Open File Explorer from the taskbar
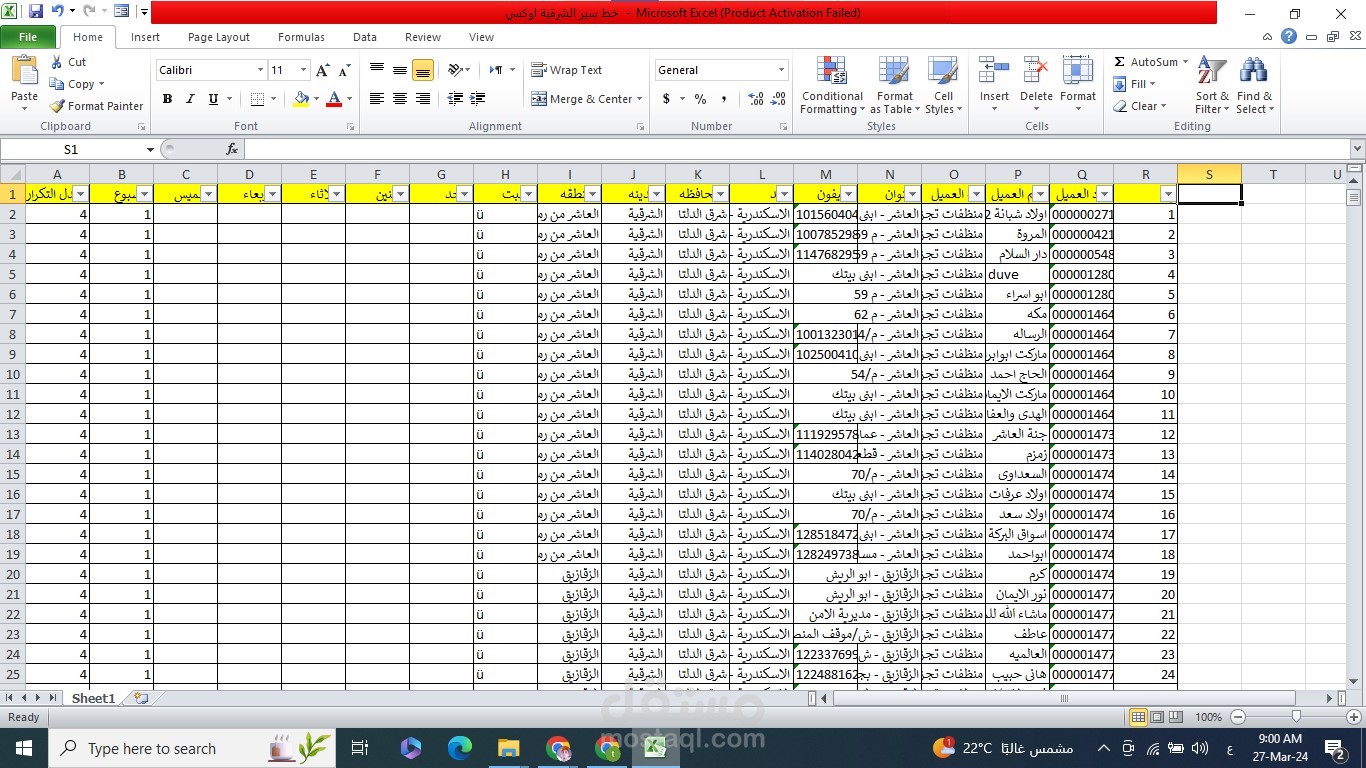Screen dimensions: 1366x768 coord(508,748)
